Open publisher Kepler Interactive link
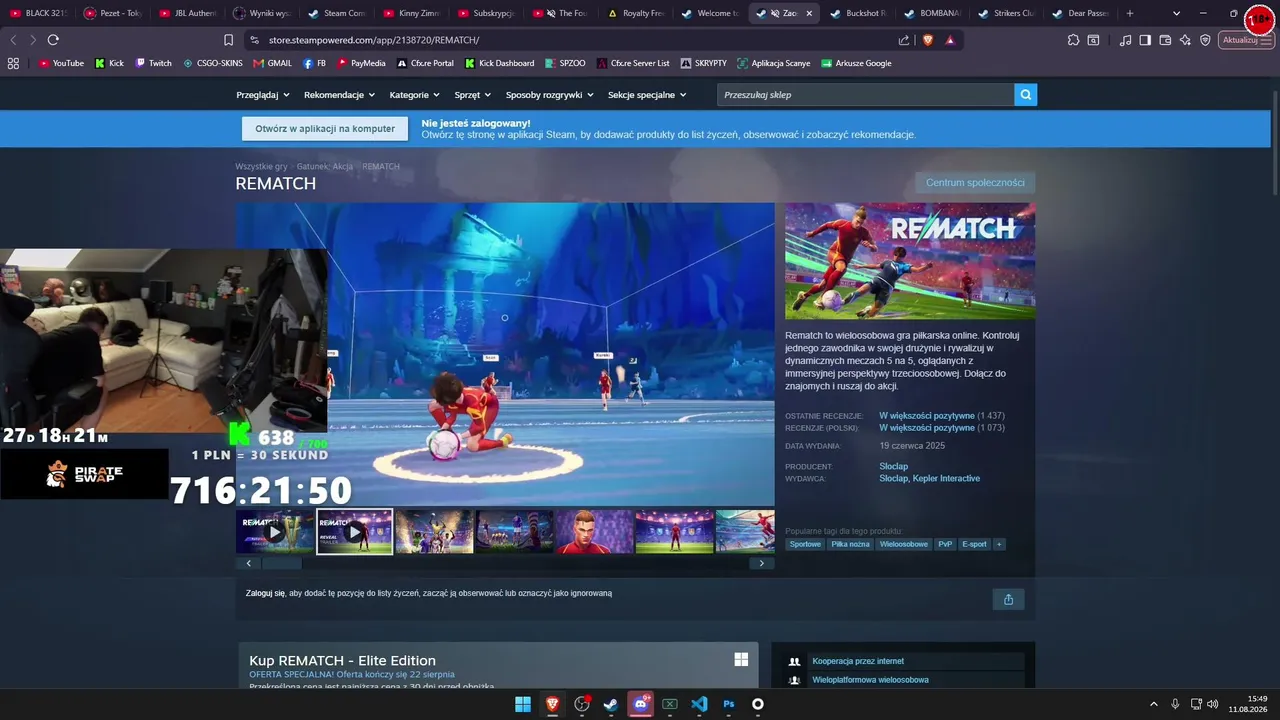1280x720 pixels. pos(946,478)
